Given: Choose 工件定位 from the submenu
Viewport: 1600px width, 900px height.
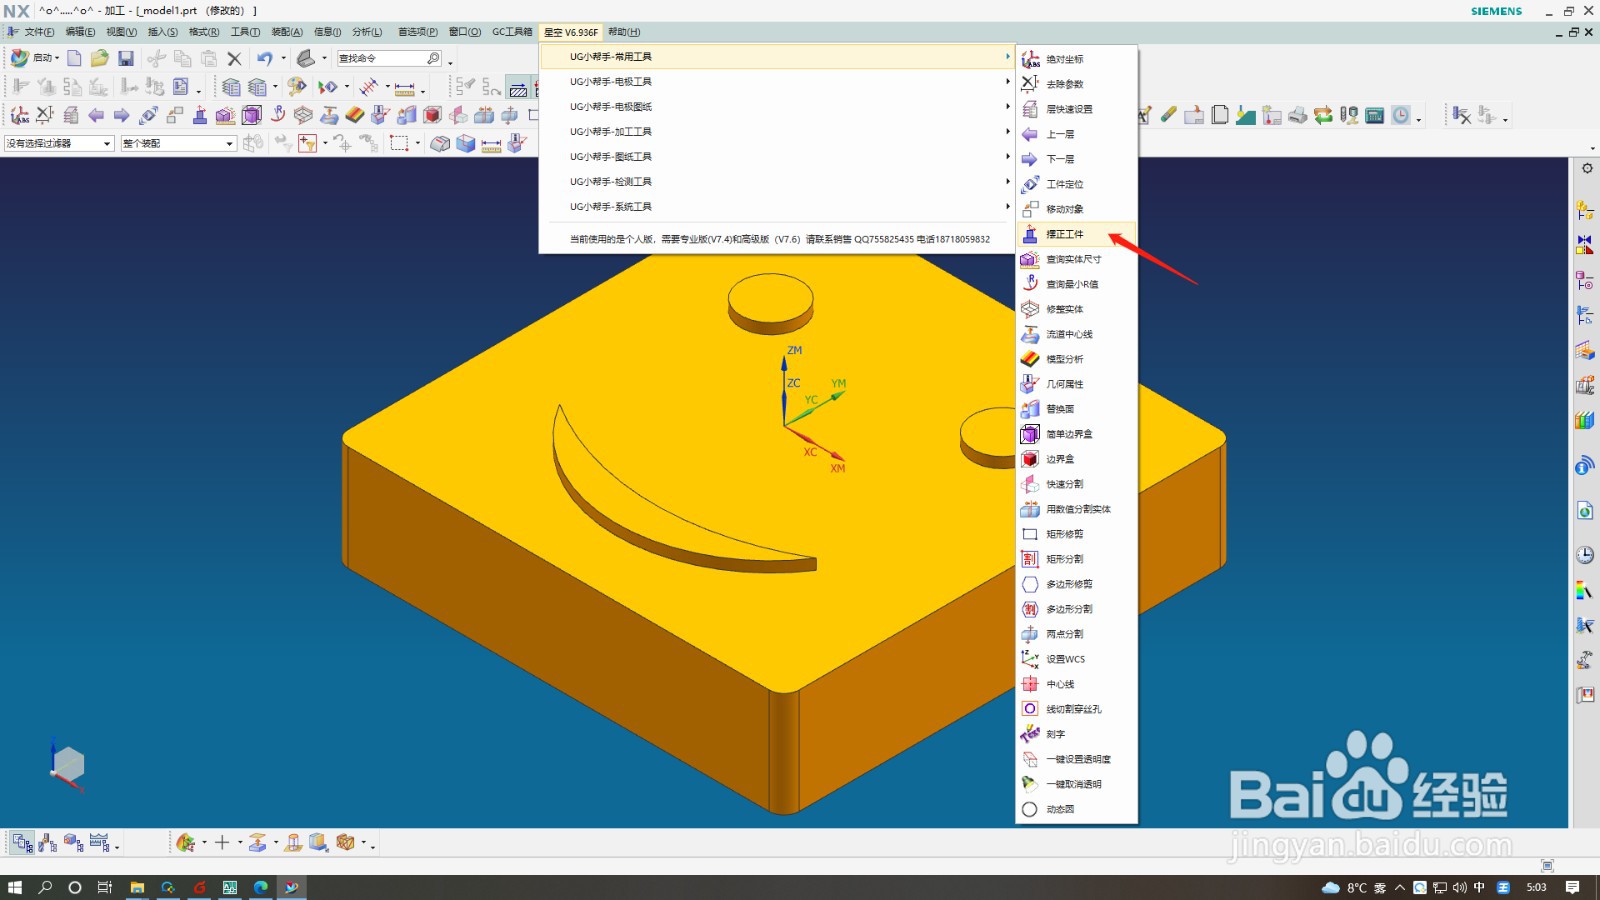Looking at the screenshot, I should (x=1076, y=184).
